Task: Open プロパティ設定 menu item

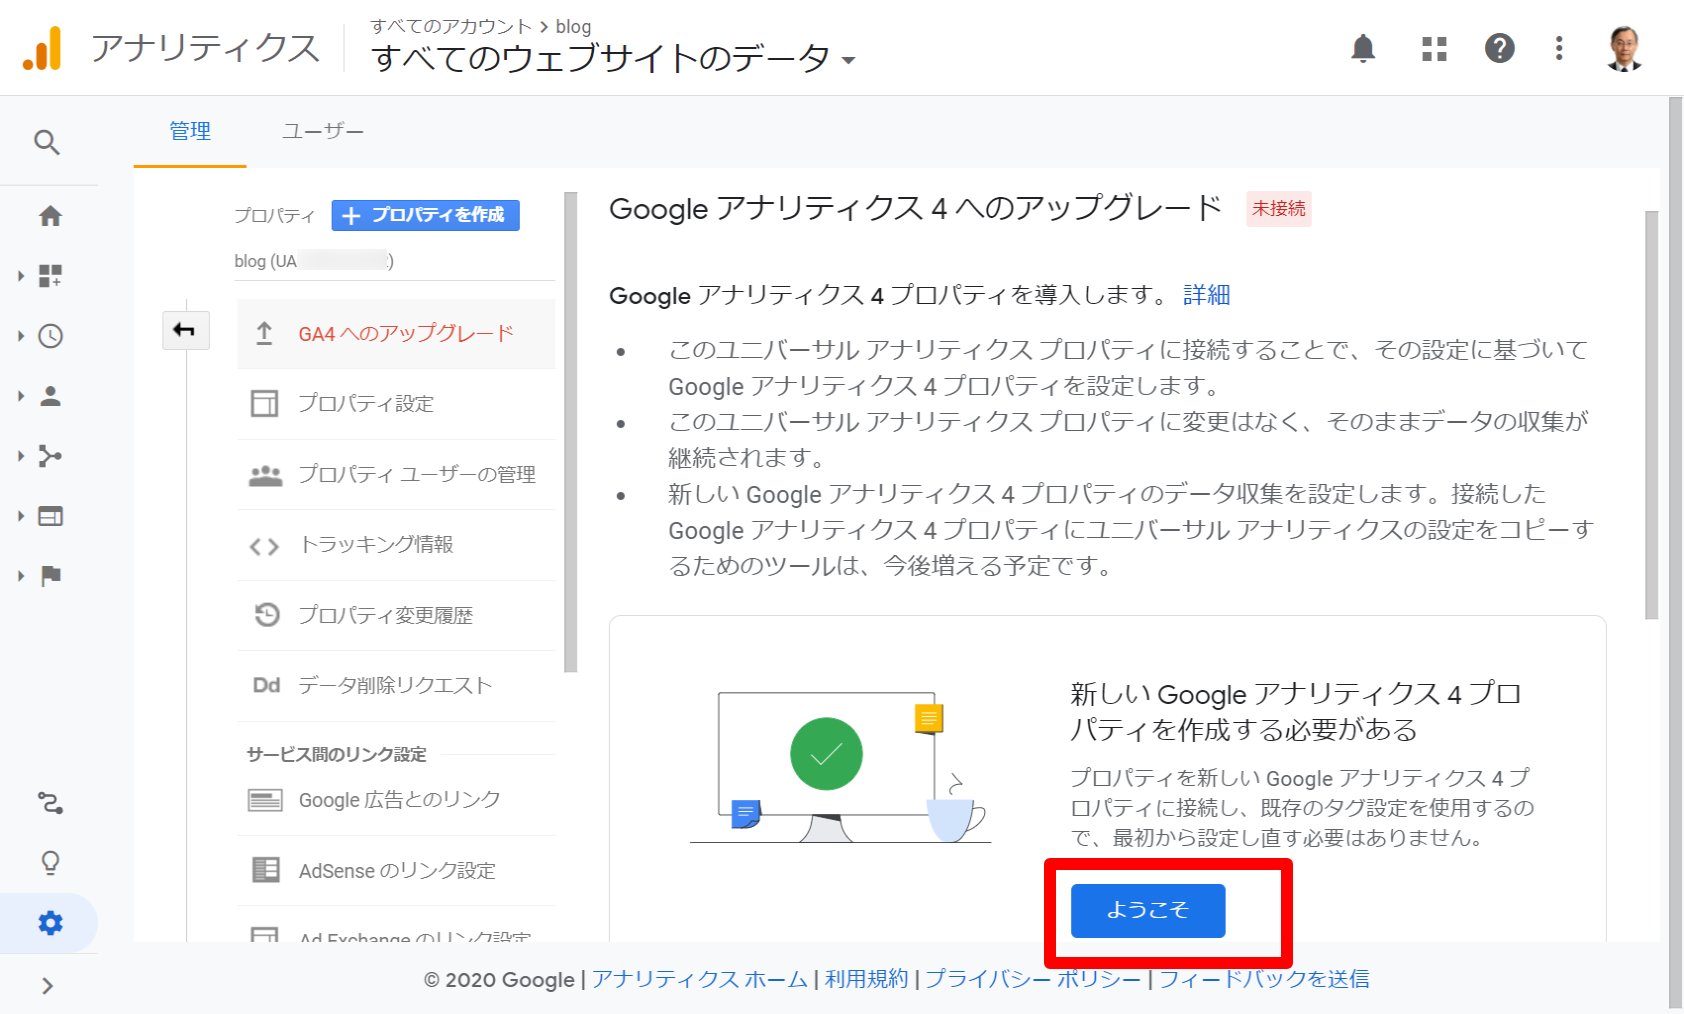Action: [396, 404]
